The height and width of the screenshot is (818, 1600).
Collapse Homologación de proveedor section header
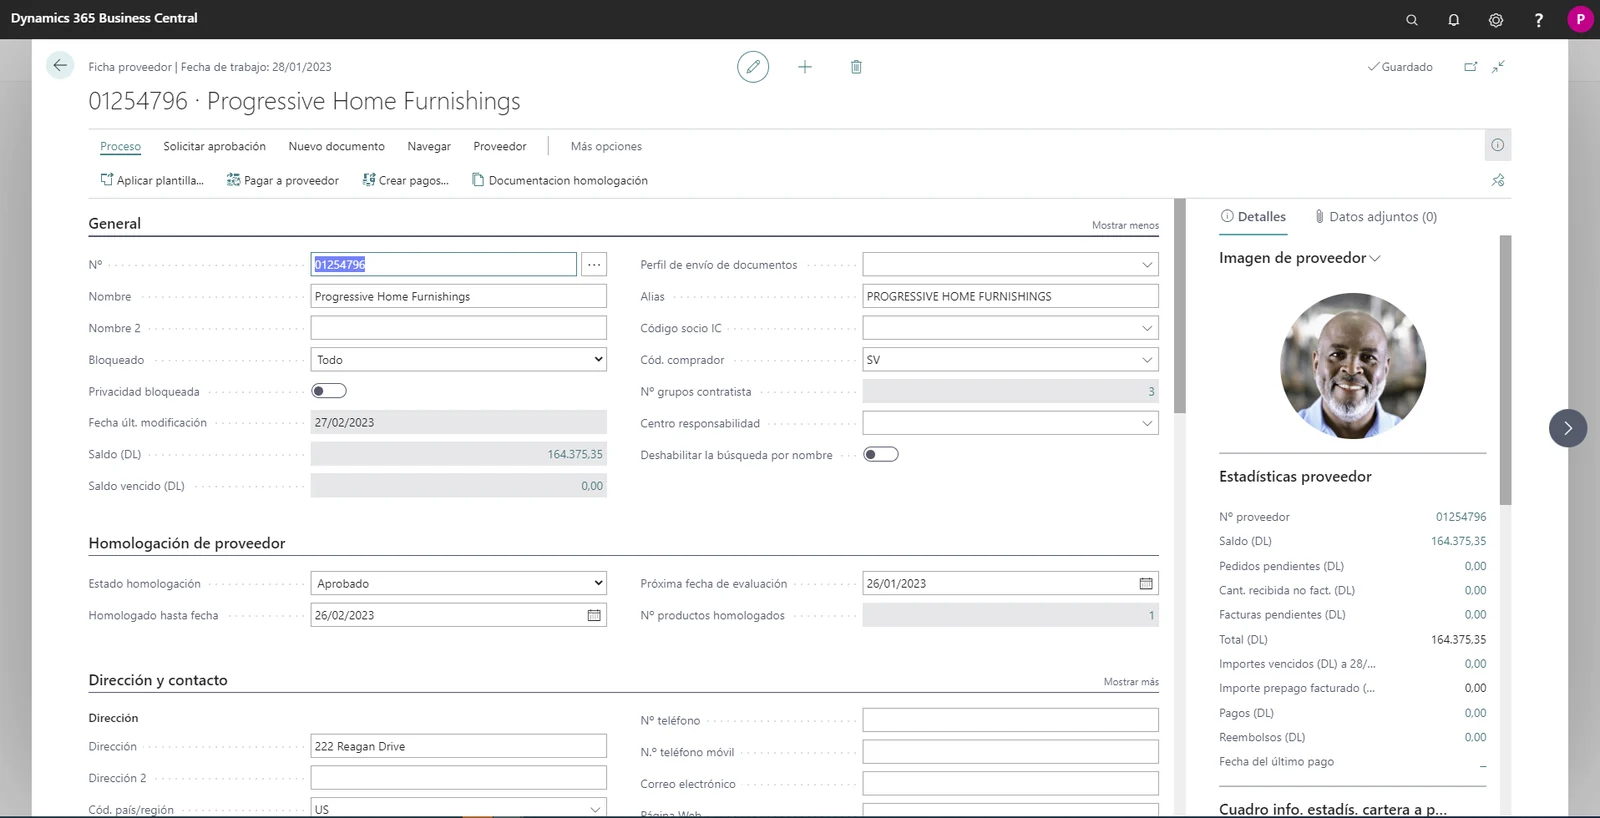coord(187,543)
